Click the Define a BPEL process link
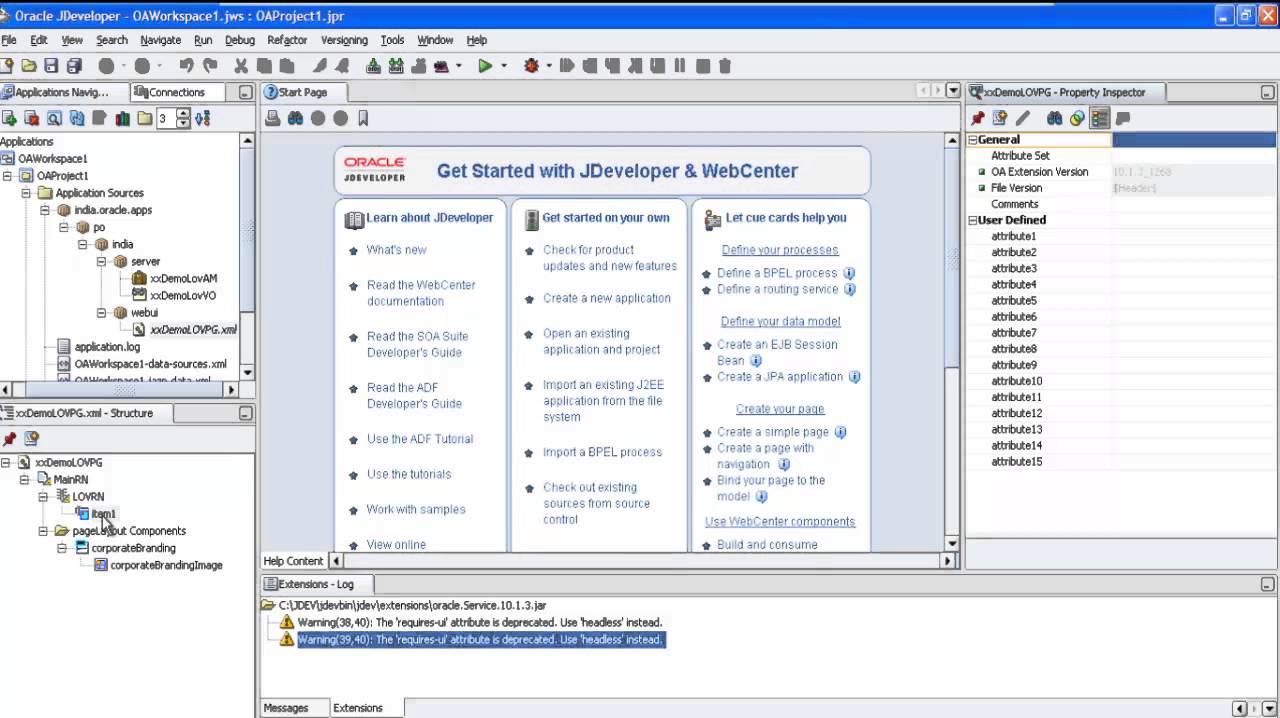1280x718 pixels. pos(777,273)
